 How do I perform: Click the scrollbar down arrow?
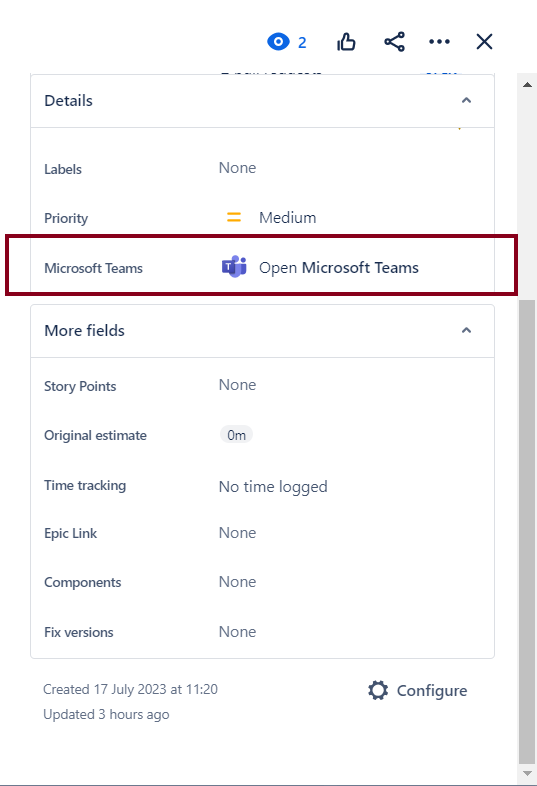[x=527, y=773]
